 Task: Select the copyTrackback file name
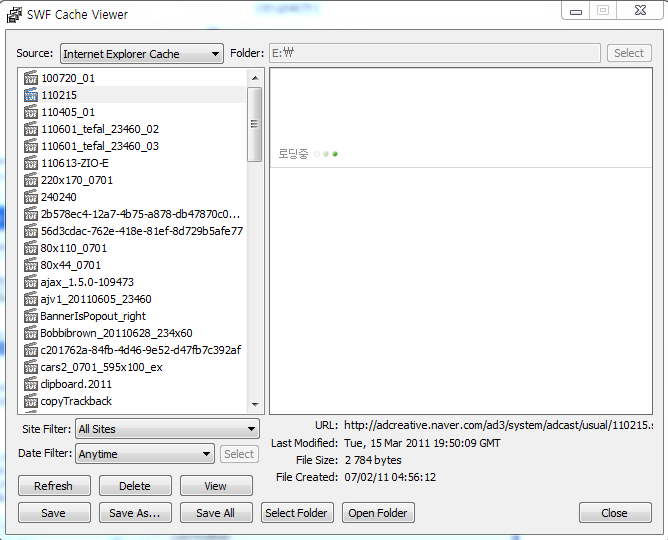click(76, 401)
